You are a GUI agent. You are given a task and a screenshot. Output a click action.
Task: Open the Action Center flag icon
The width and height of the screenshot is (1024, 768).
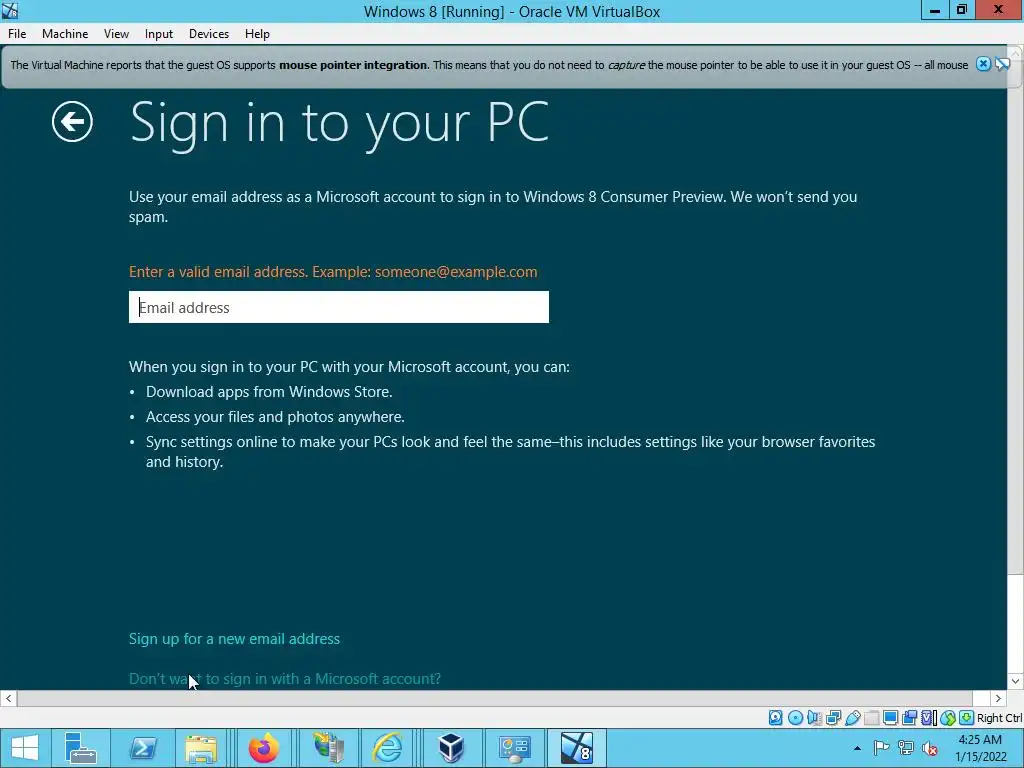[x=881, y=748]
